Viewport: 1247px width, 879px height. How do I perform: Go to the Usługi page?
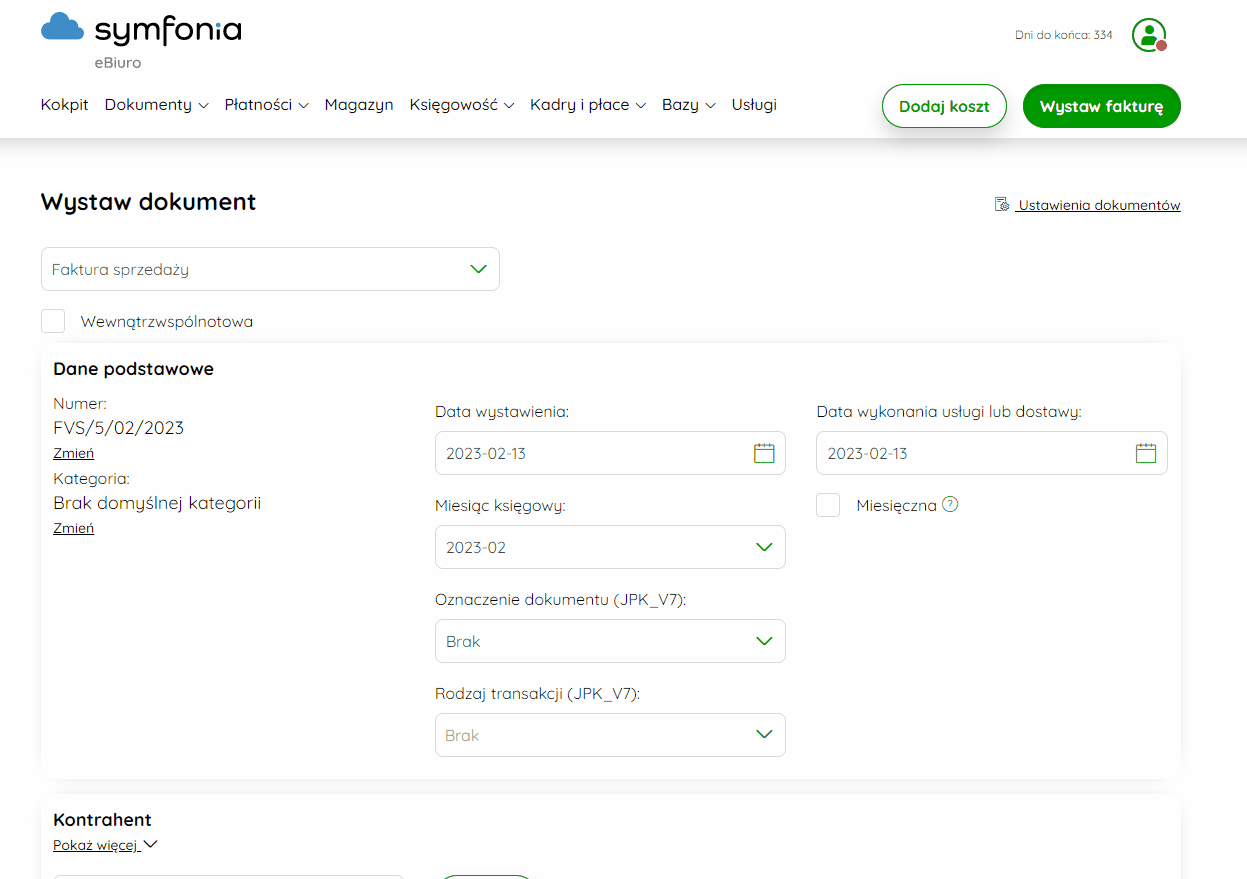coord(754,105)
